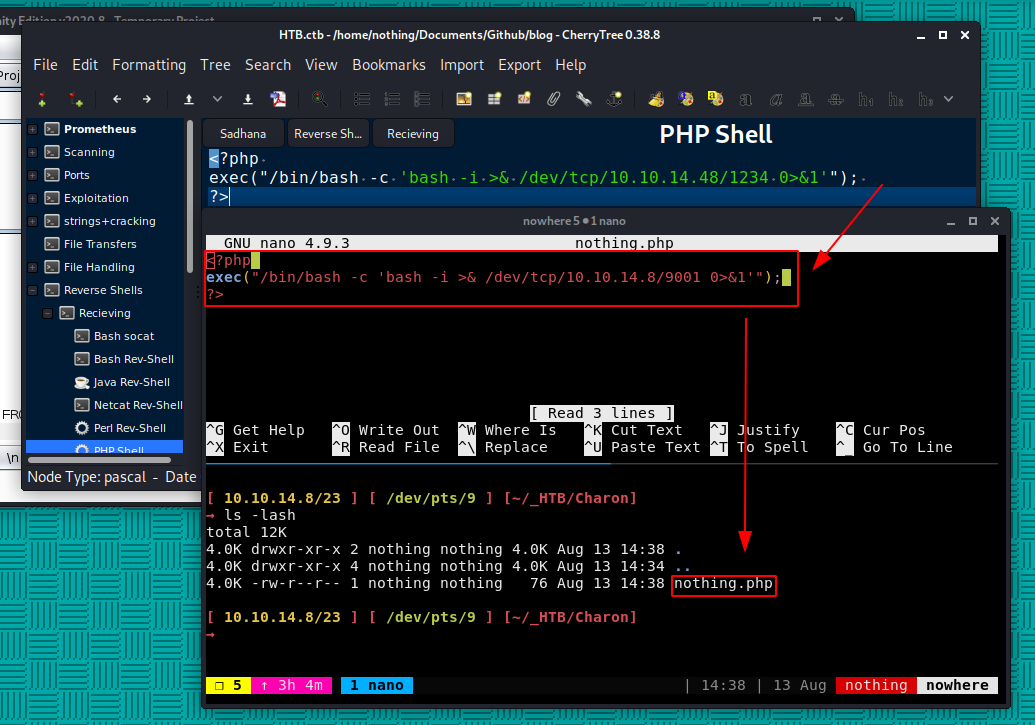Screen dimensions: 1035x725
Task: Select the Java Rev-Shell tree node
Action: point(131,382)
